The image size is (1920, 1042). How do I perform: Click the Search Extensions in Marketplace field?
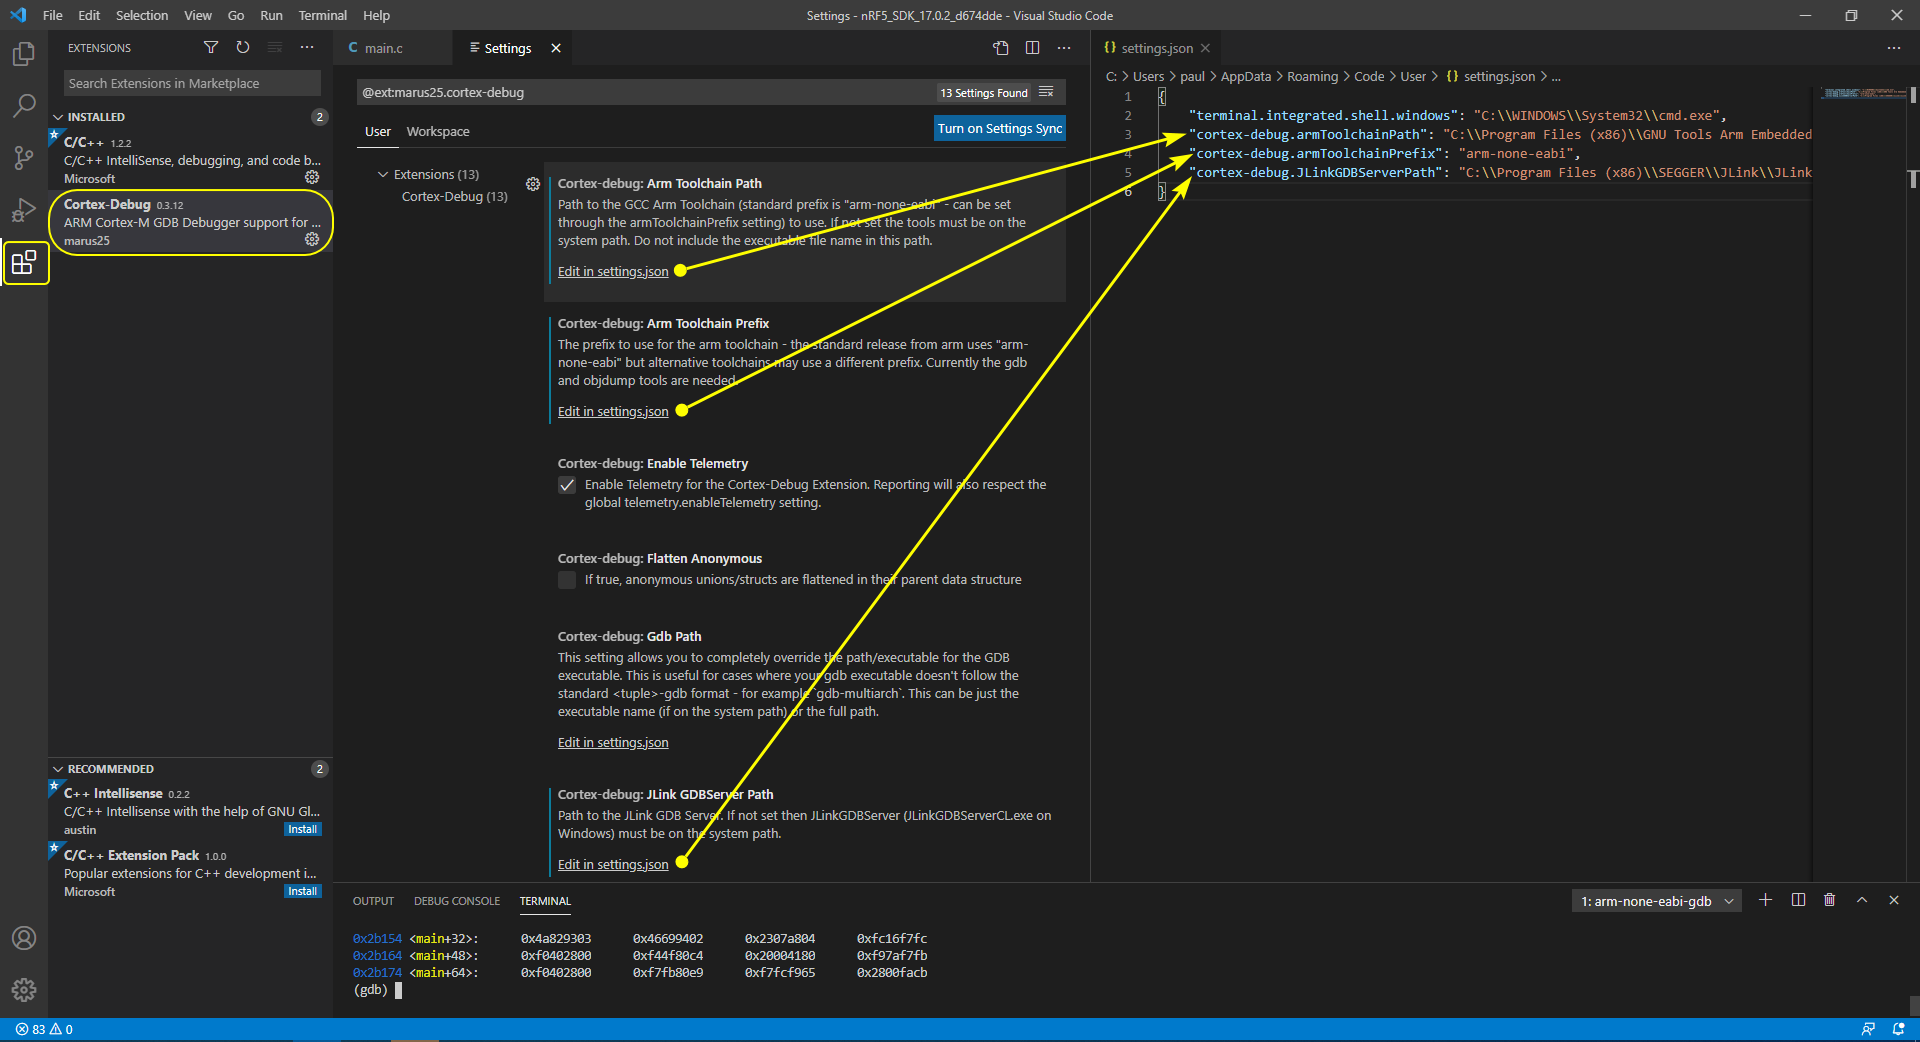click(192, 83)
